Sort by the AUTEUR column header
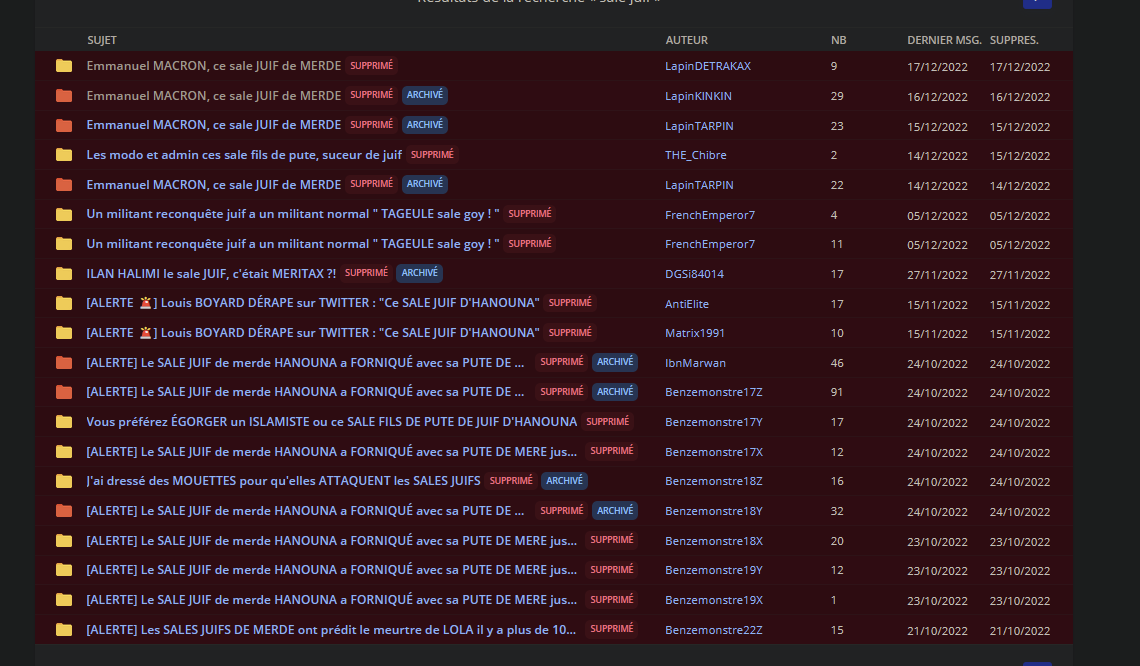The height and width of the screenshot is (666, 1140). coord(686,40)
